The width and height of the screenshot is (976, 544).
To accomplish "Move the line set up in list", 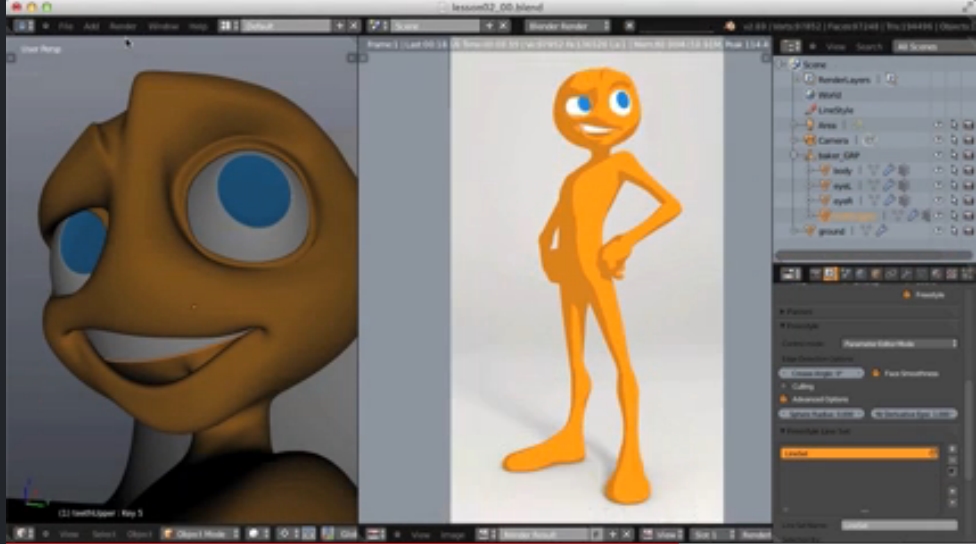I will point(952,491).
